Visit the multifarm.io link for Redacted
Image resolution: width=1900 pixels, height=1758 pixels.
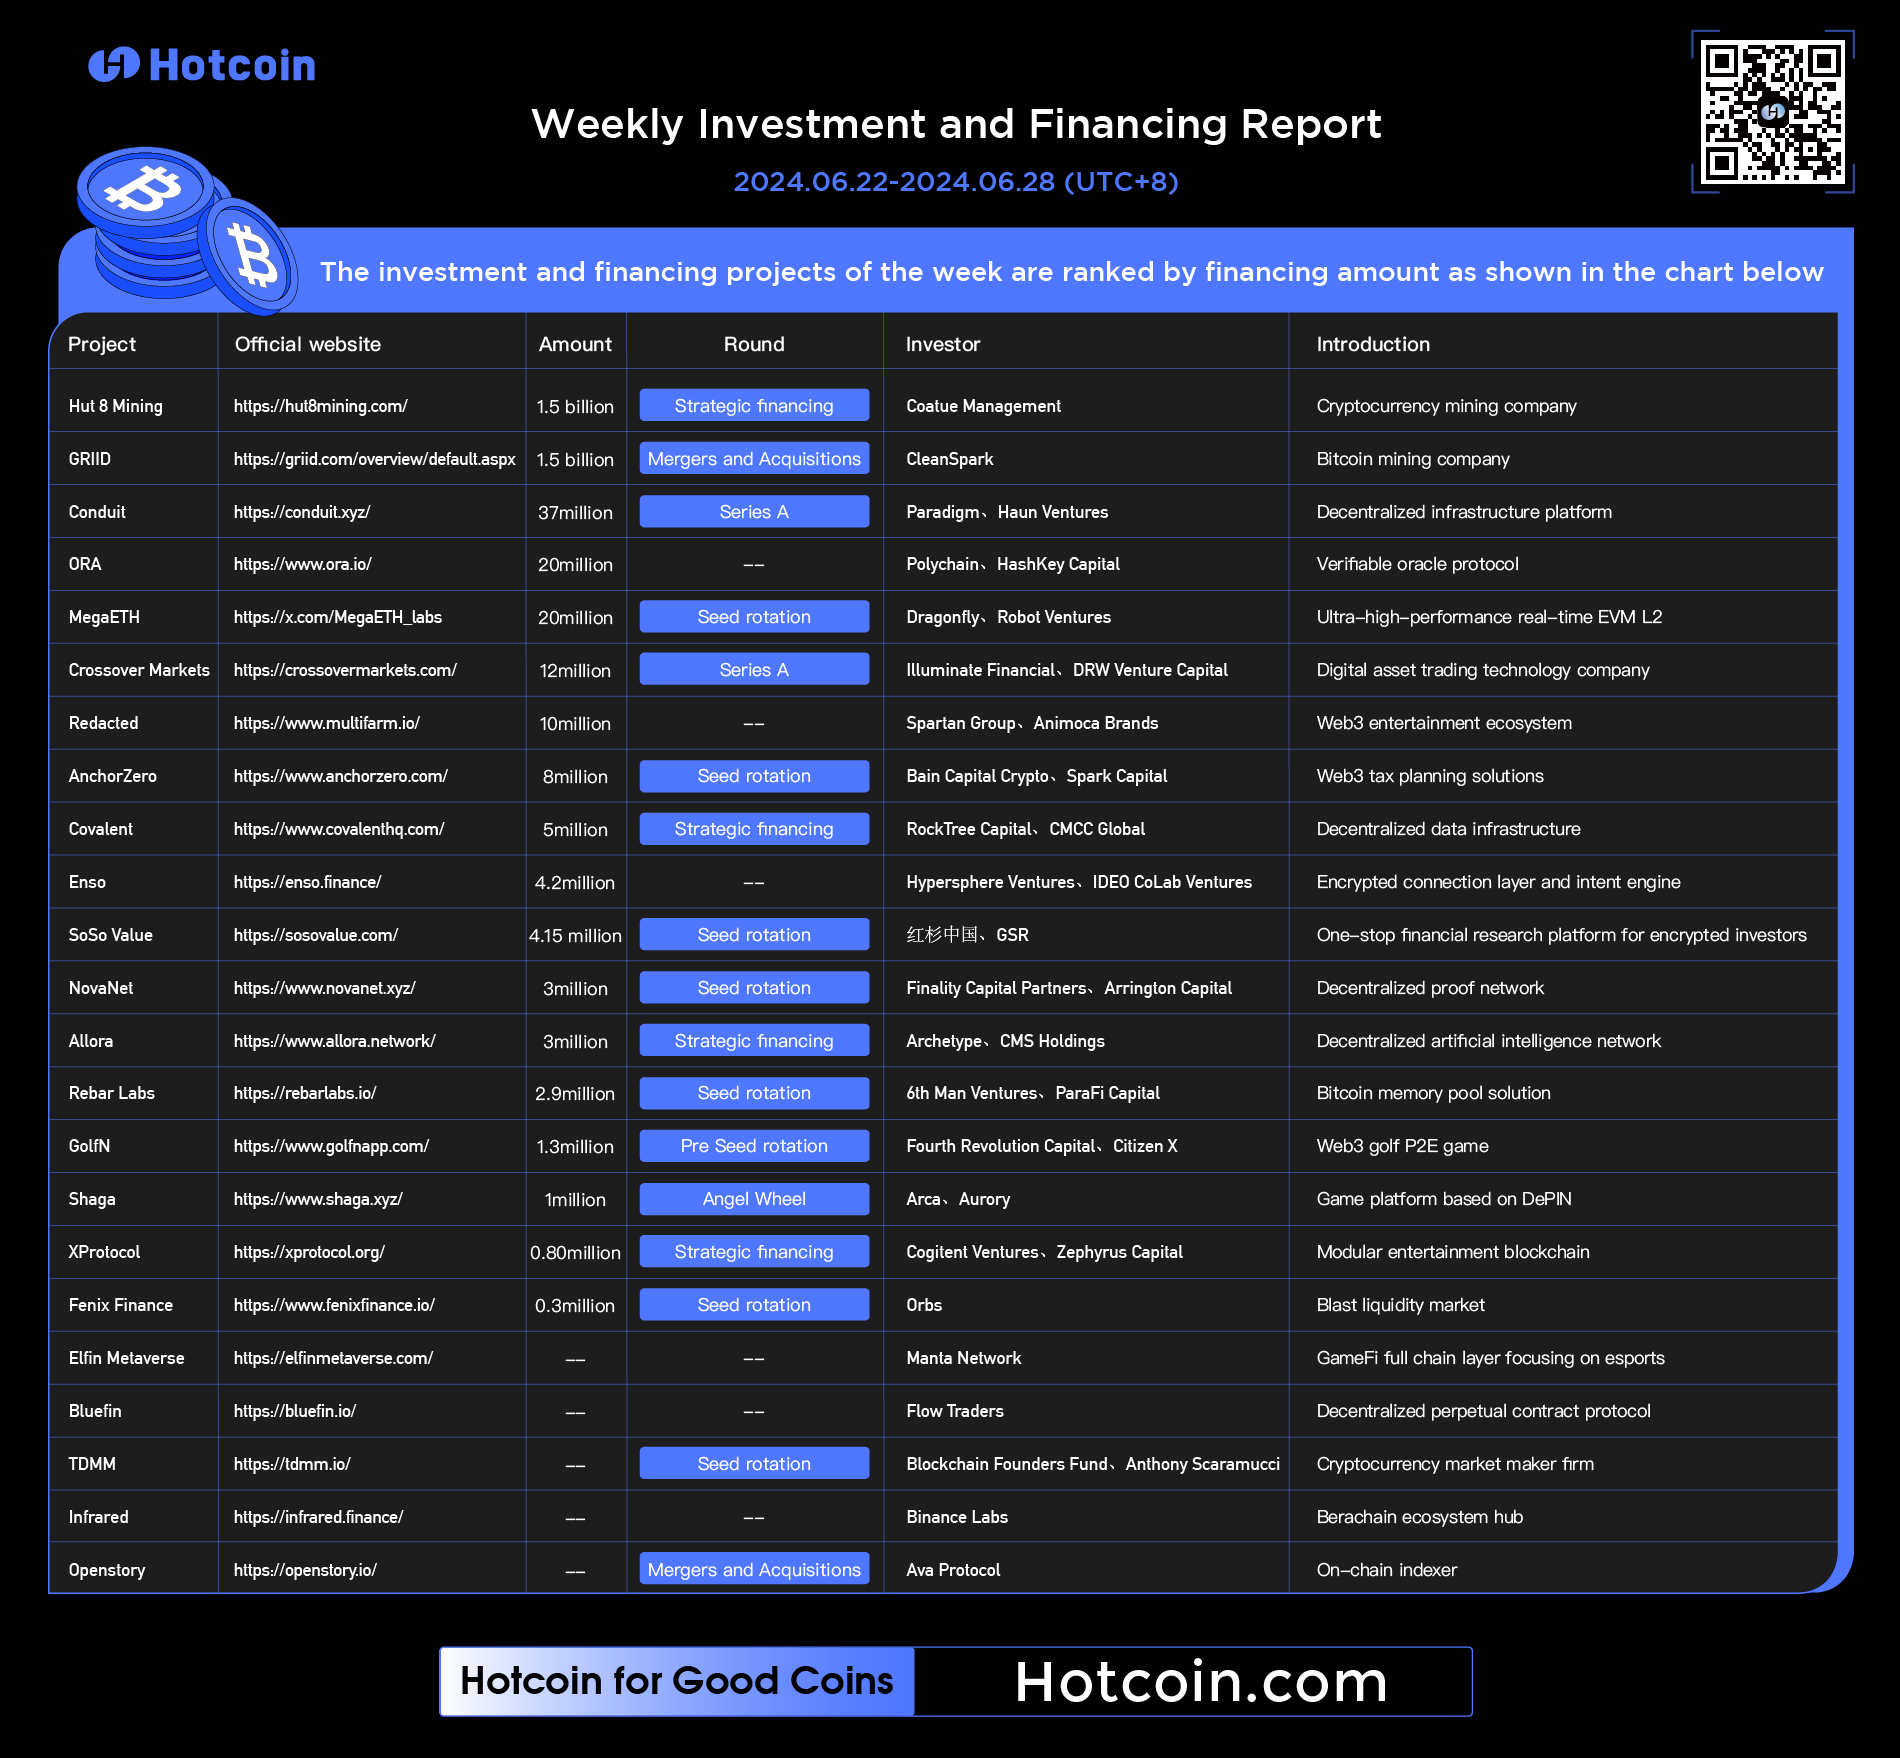(327, 723)
